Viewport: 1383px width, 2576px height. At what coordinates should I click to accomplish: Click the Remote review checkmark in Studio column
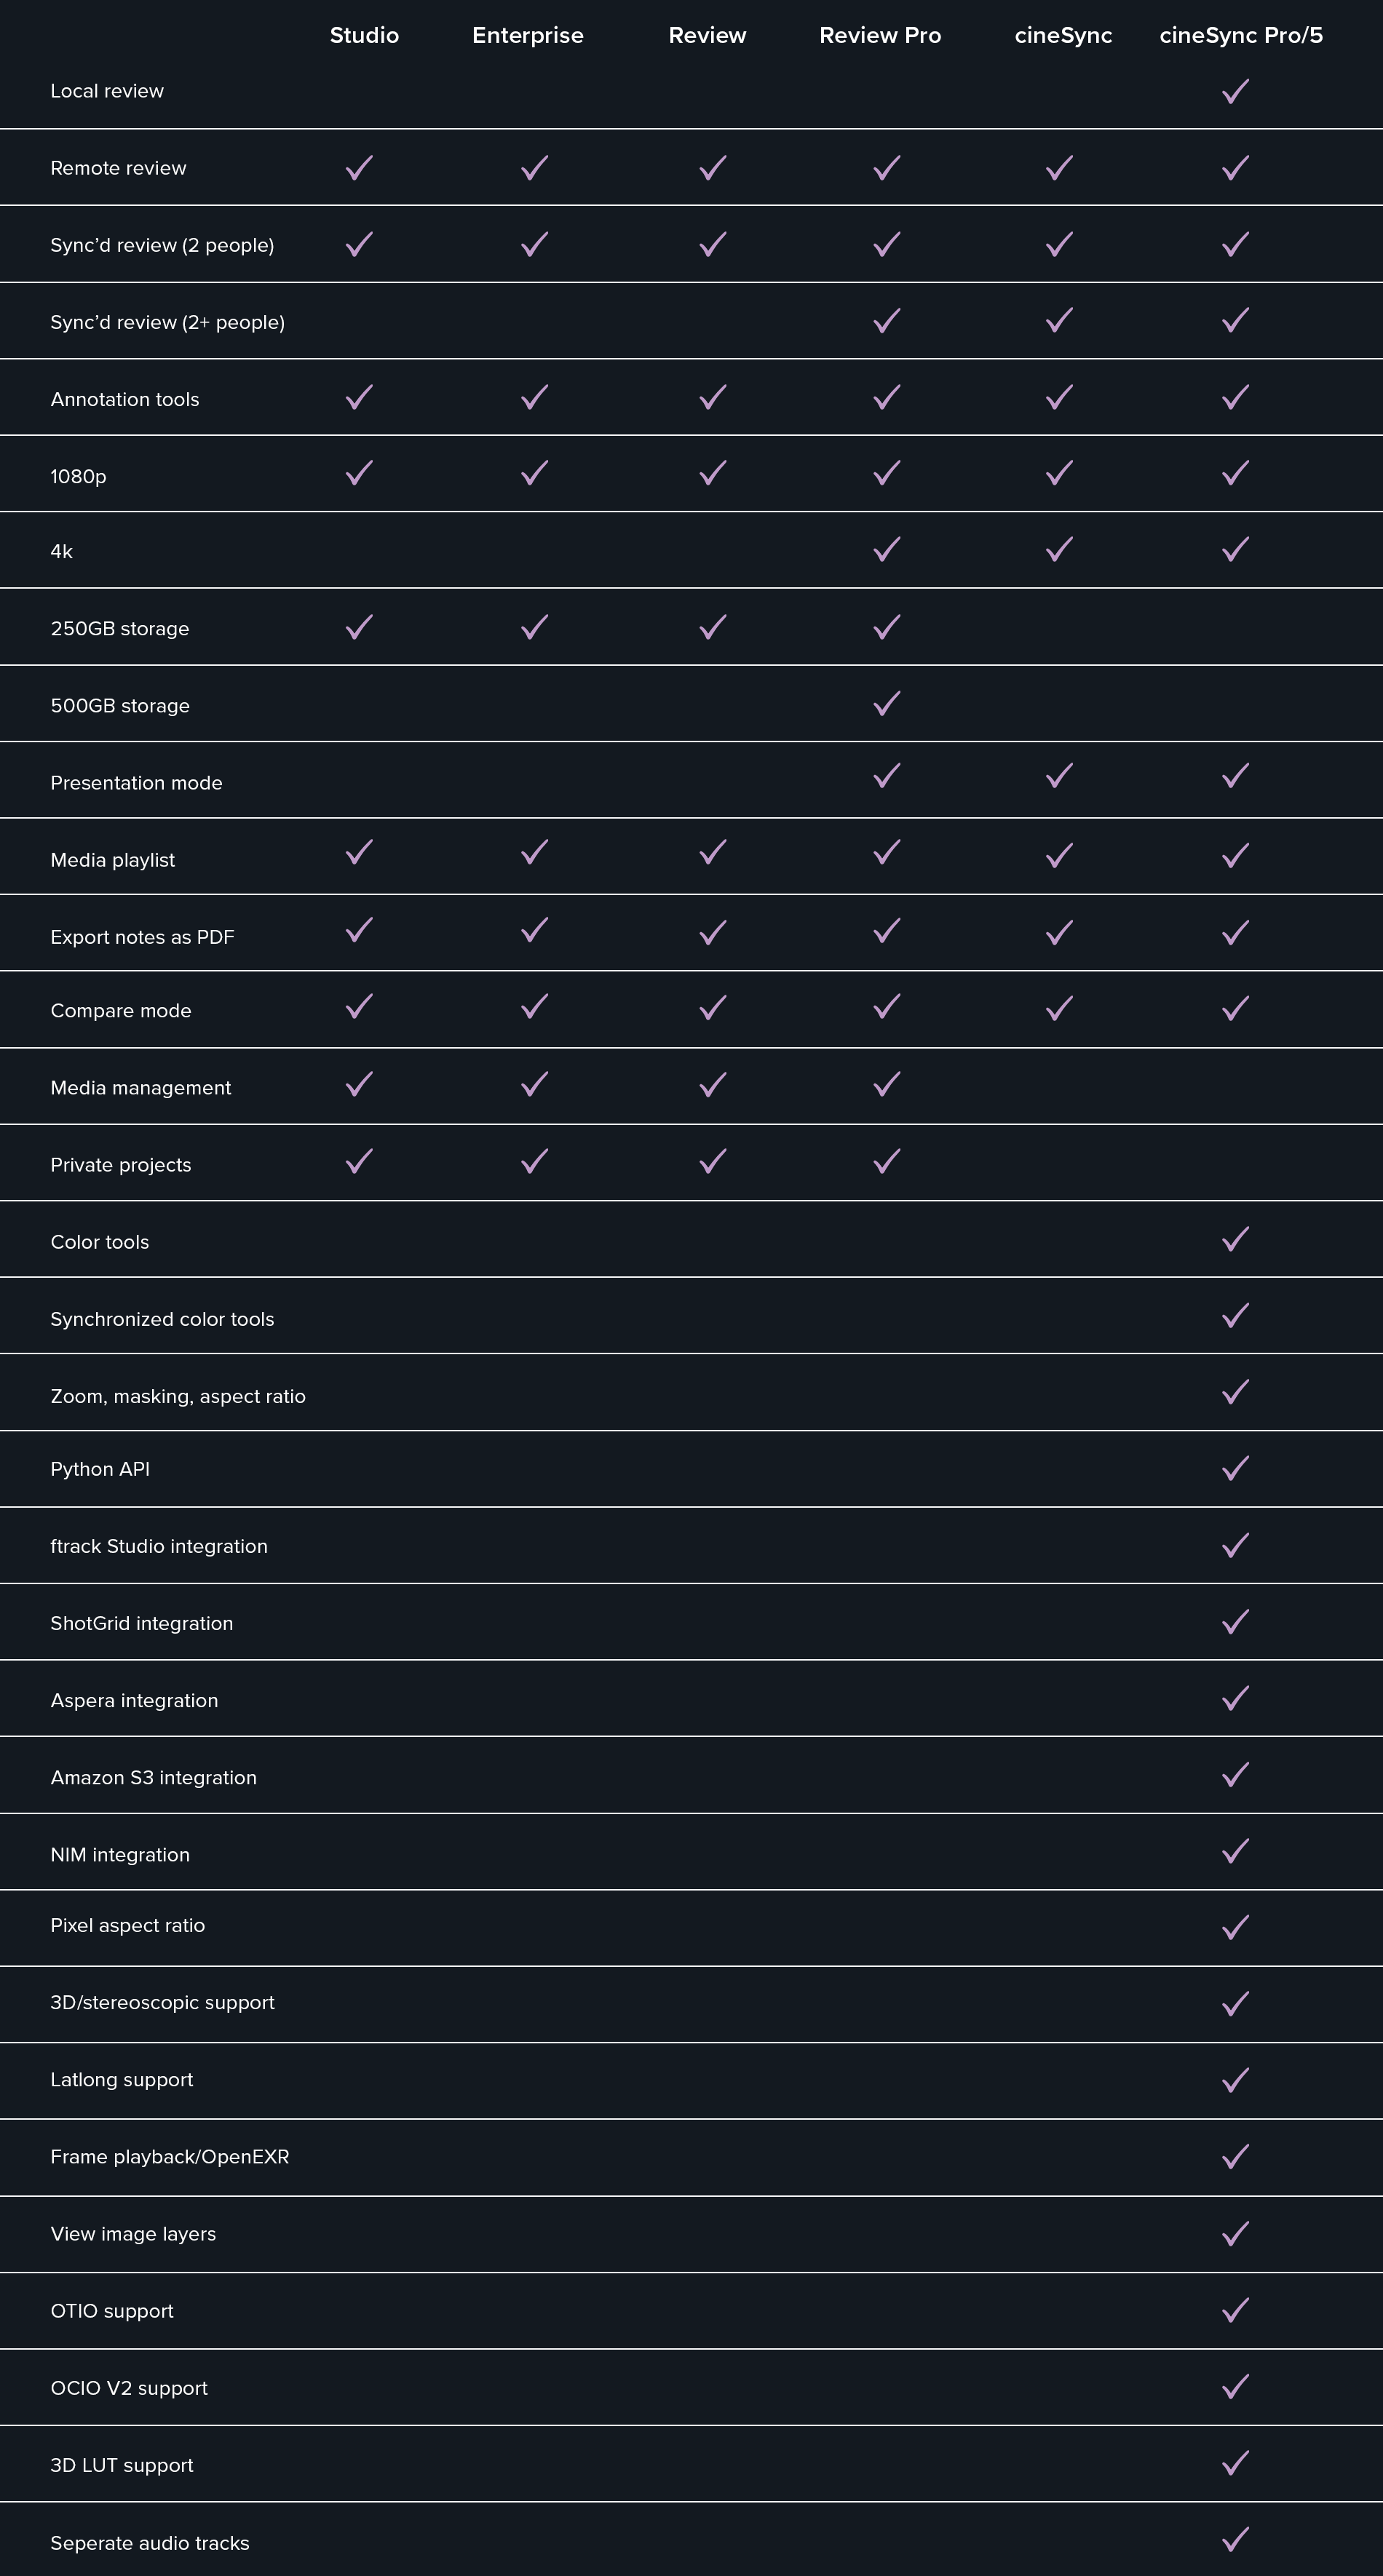tap(359, 167)
